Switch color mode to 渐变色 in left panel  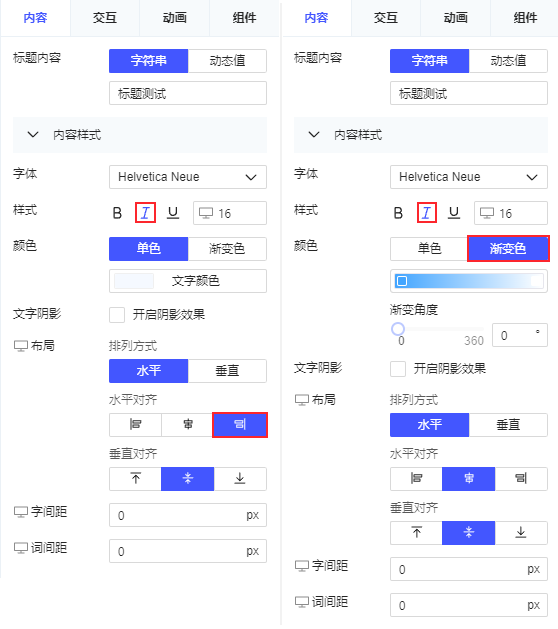[x=227, y=249]
